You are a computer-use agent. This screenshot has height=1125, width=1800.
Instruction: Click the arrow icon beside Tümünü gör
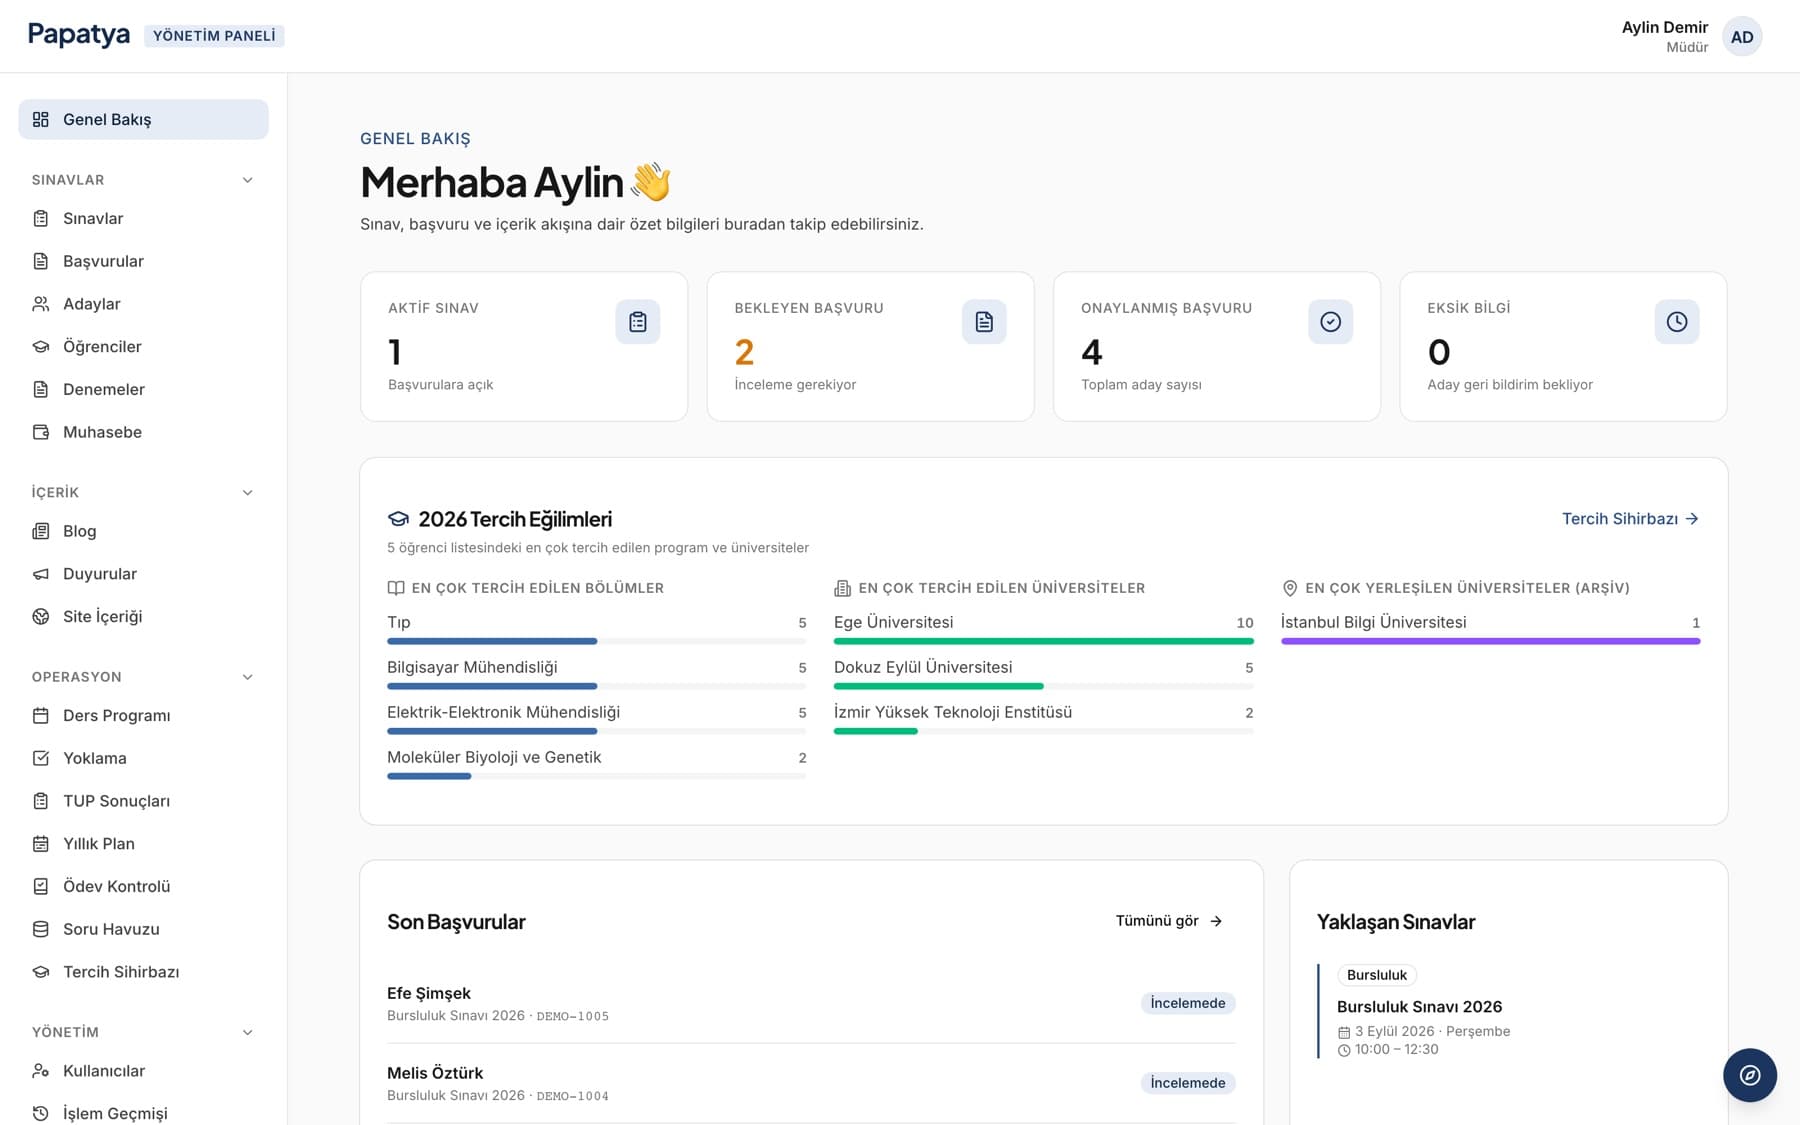click(1216, 921)
